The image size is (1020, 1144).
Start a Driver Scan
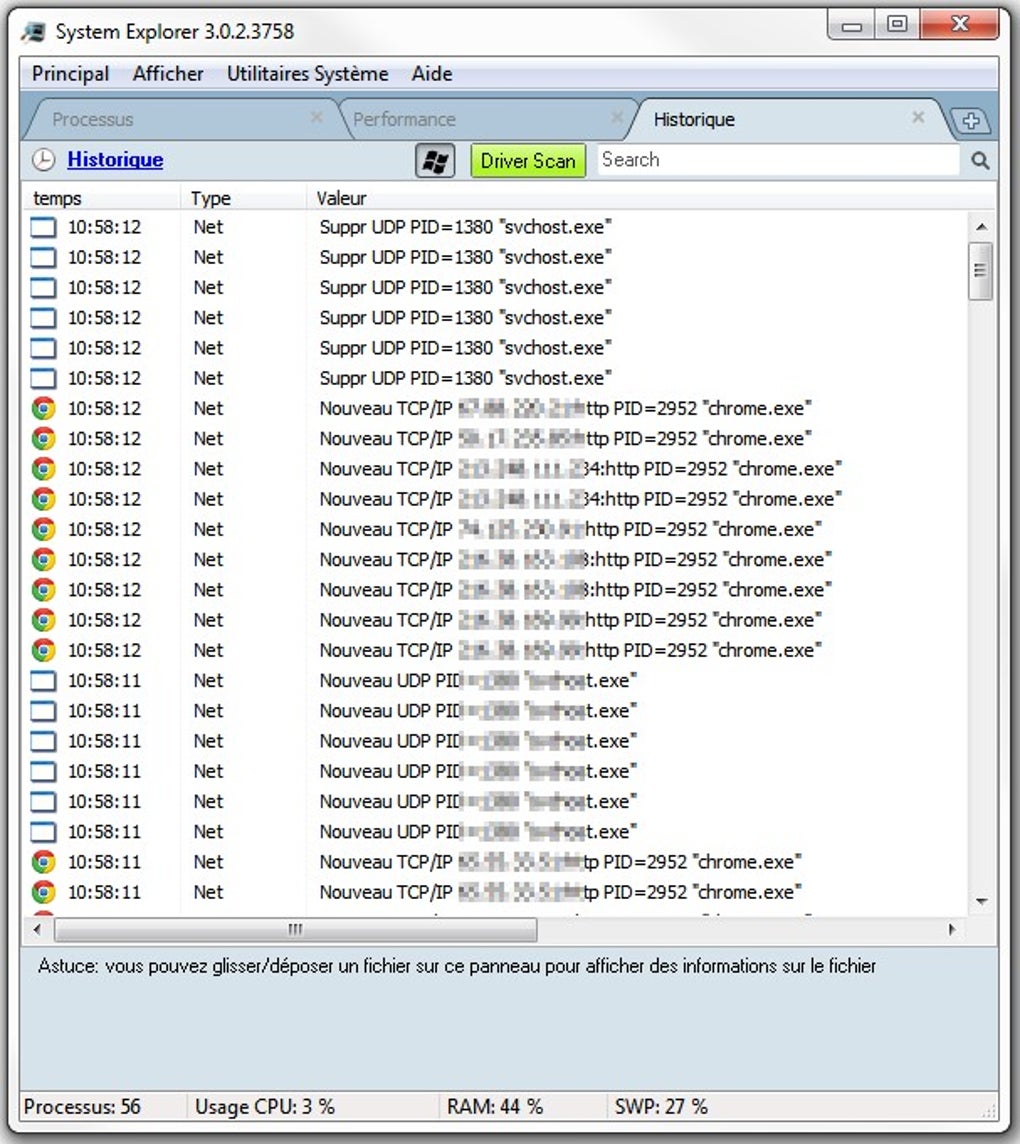[x=527, y=160]
